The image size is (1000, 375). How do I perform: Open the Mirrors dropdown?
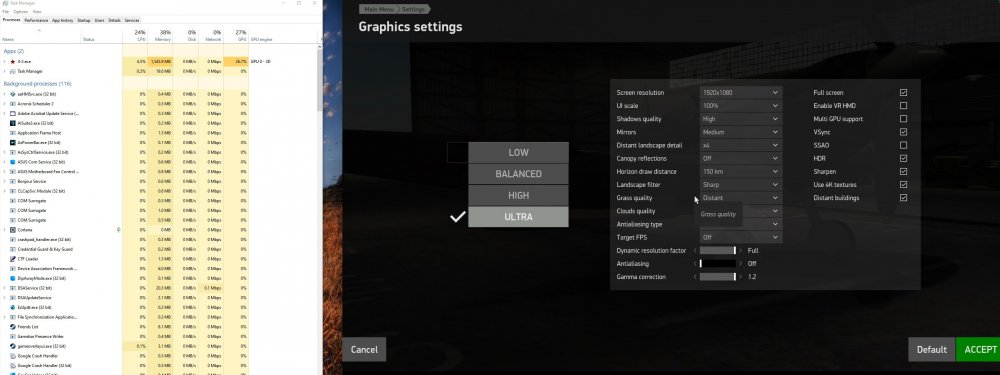740,132
